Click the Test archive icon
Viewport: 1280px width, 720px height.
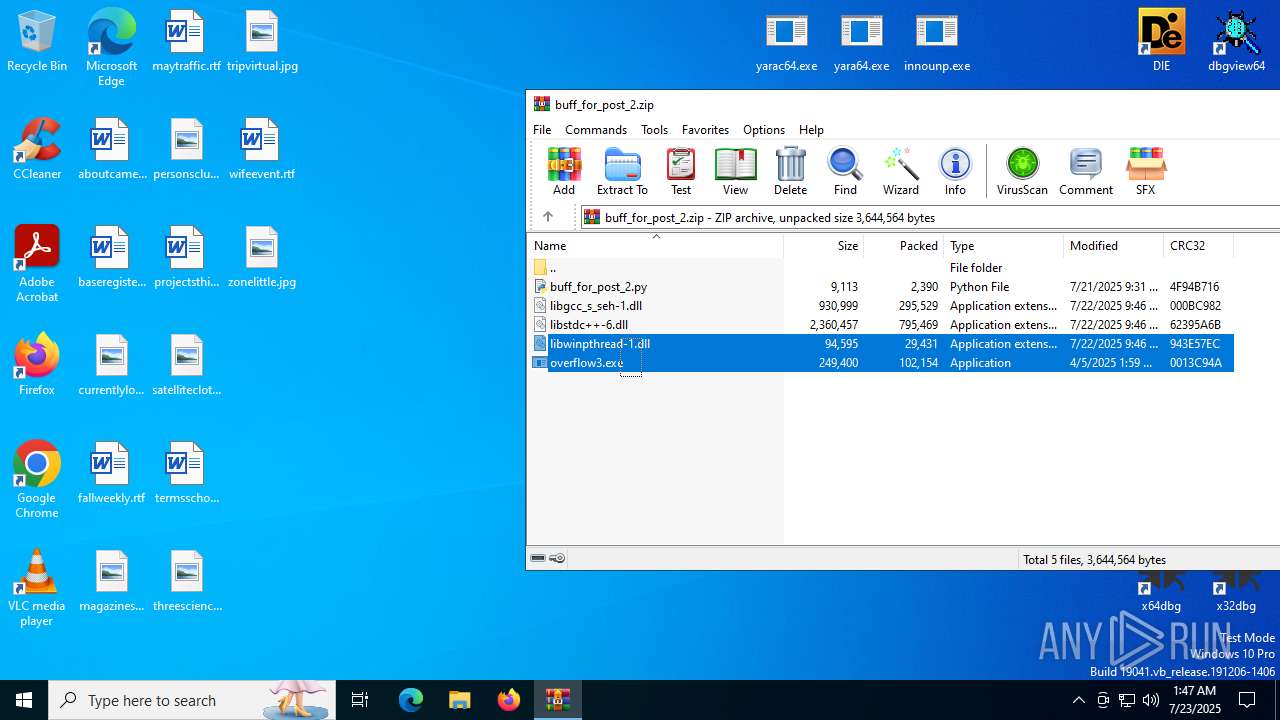(681, 171)
